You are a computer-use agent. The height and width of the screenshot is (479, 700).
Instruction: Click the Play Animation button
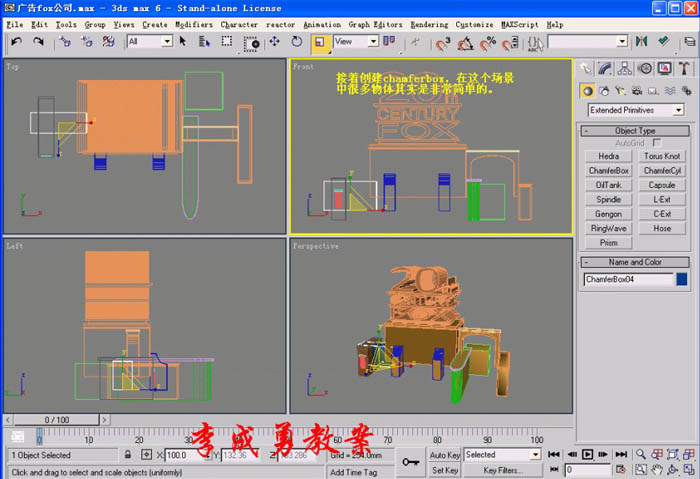point(588,454)
